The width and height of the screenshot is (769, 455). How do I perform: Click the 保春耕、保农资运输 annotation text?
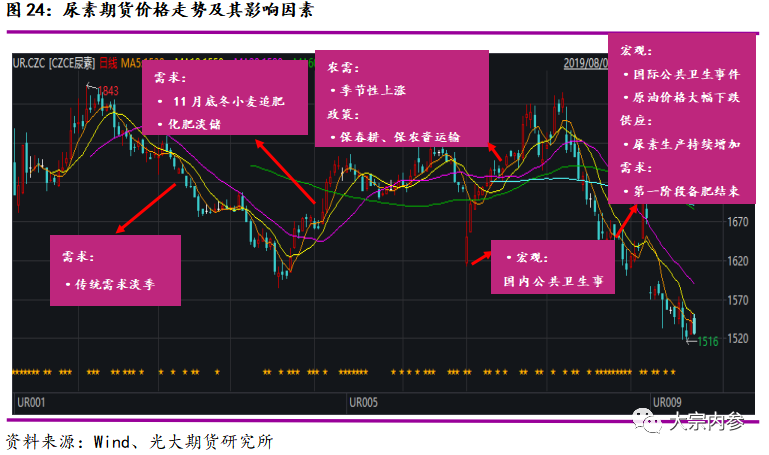400,137
